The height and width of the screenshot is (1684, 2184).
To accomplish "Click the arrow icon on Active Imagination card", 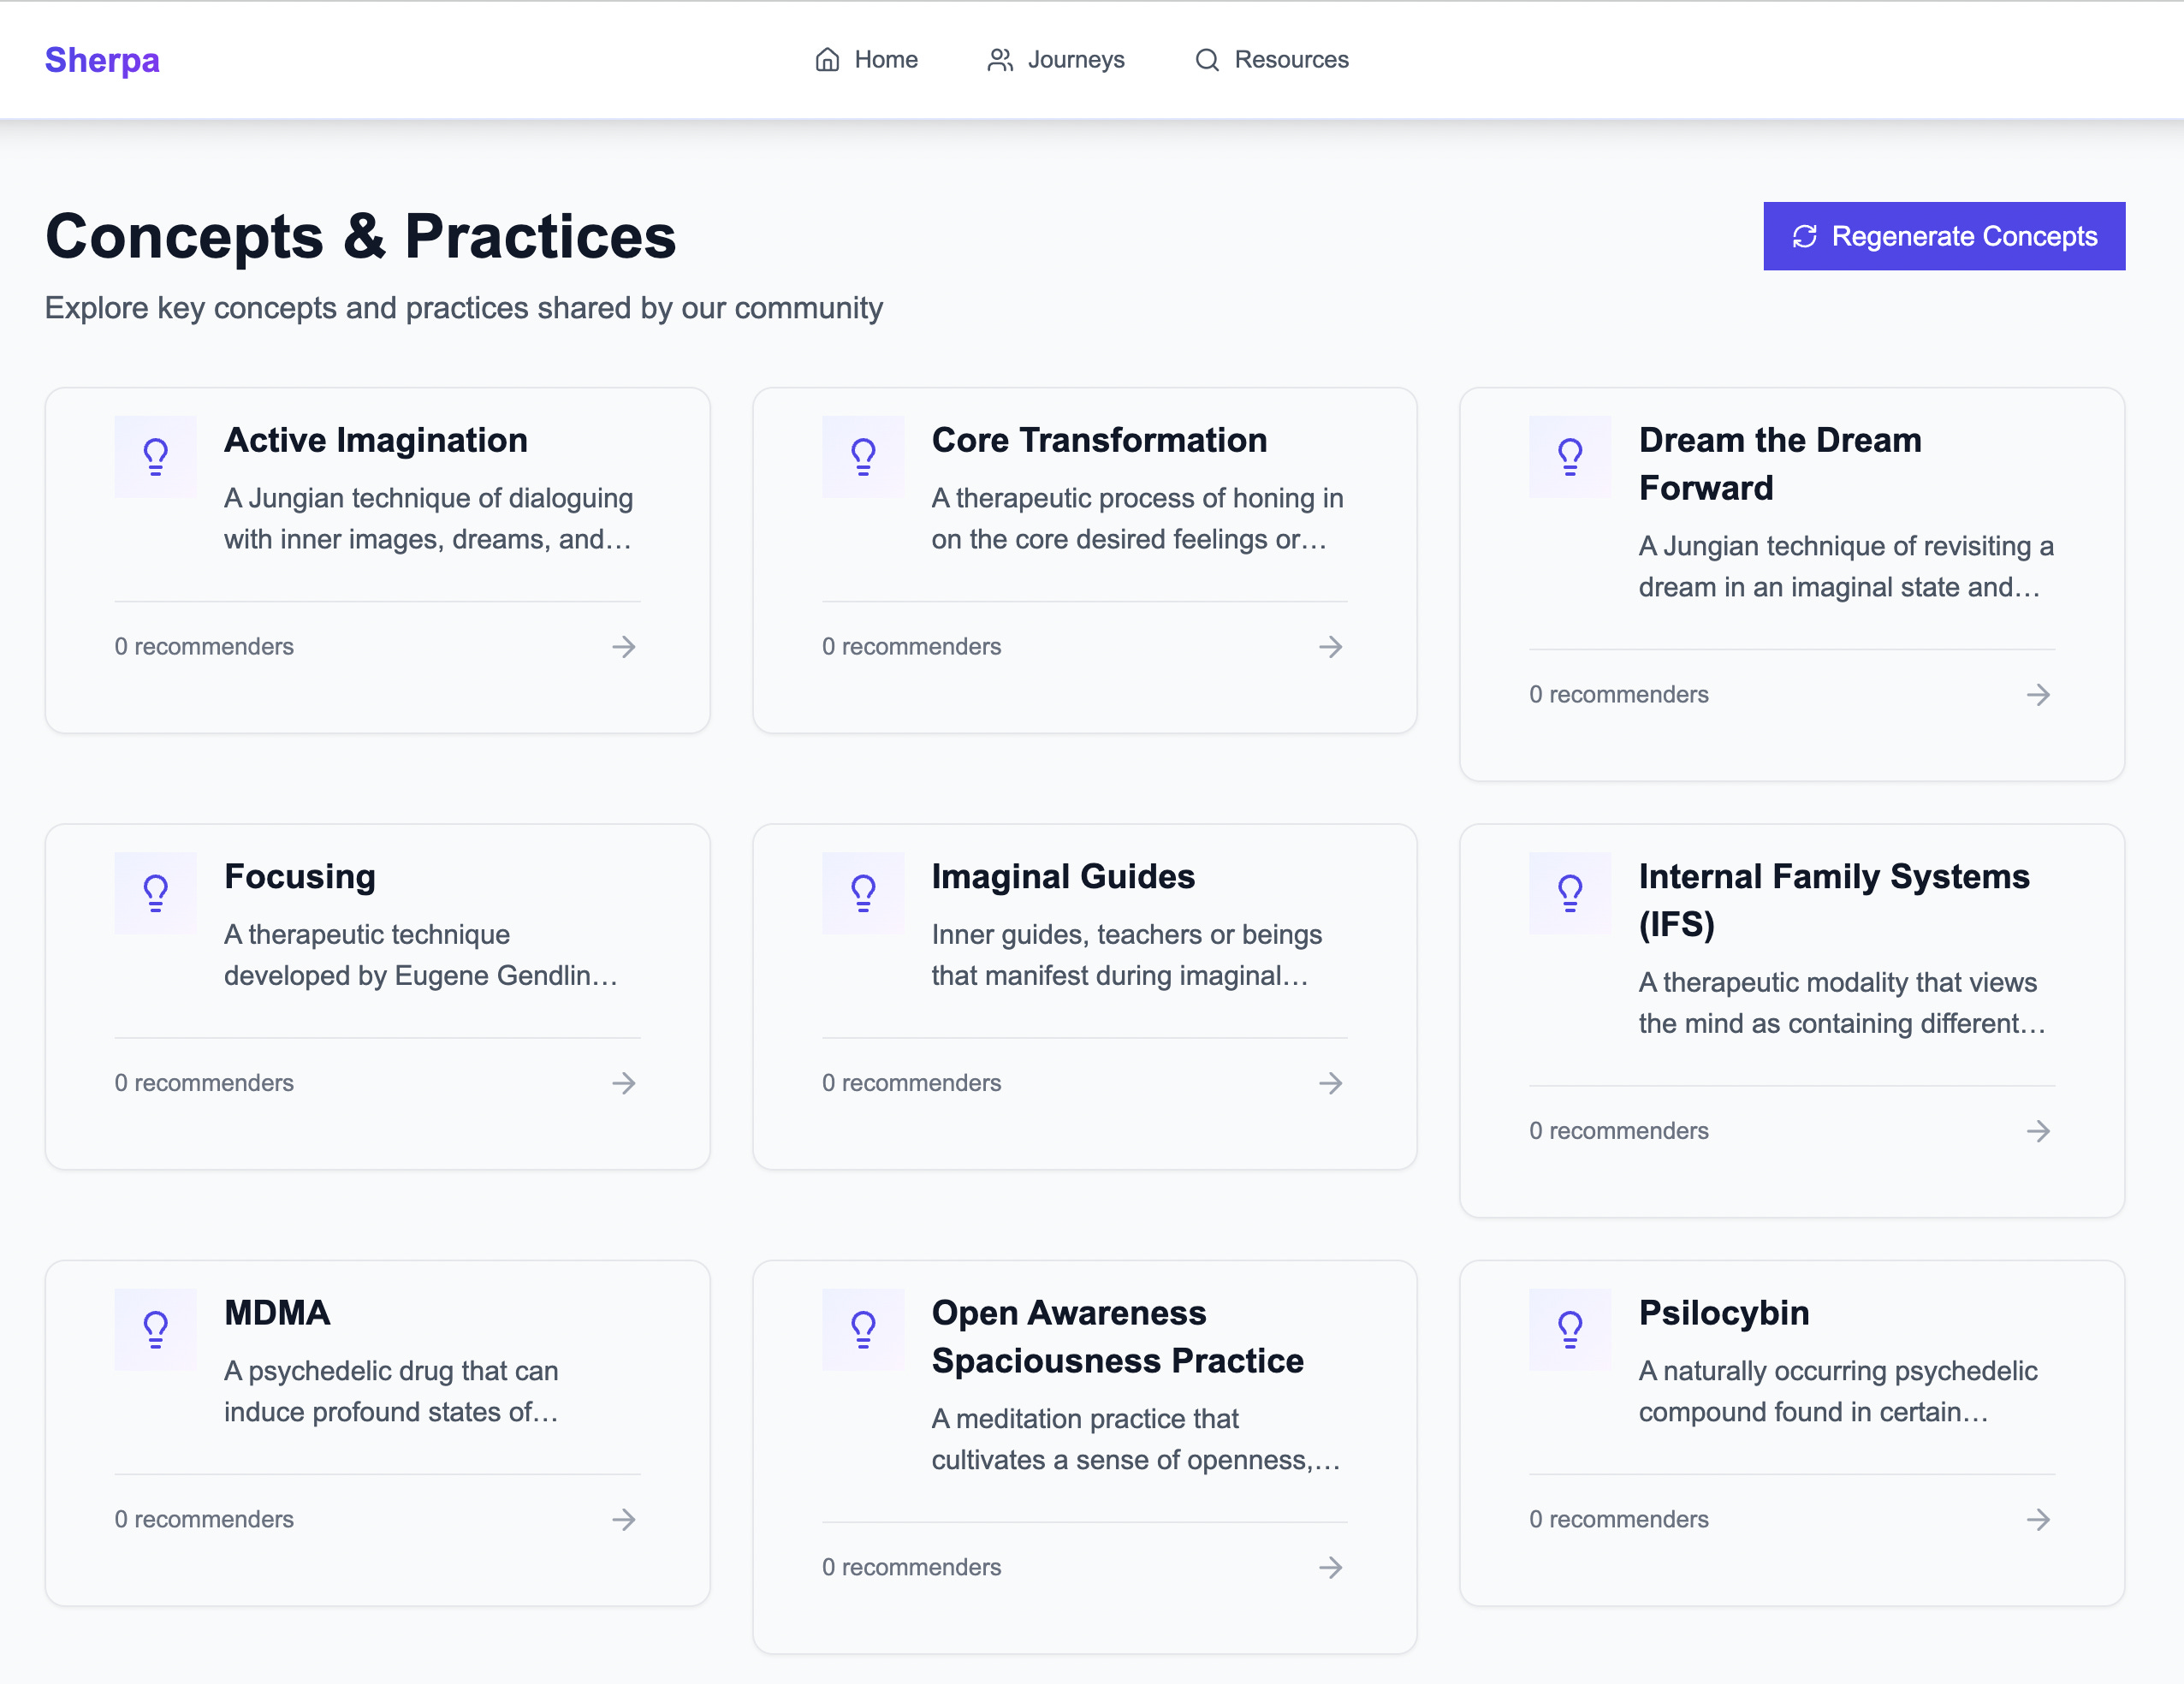I will click(x=624, y=647).
